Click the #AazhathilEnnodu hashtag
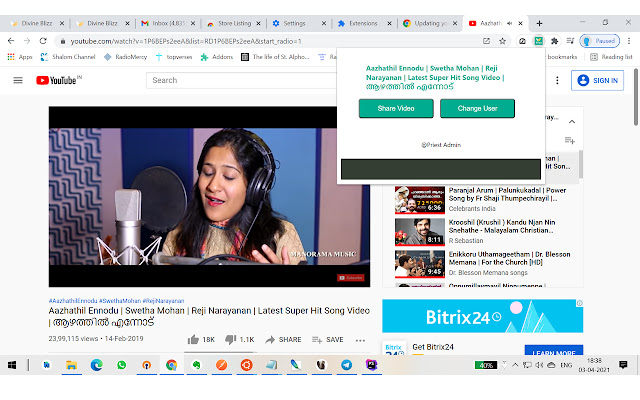 pyautogui.click(x=73, y=301)
